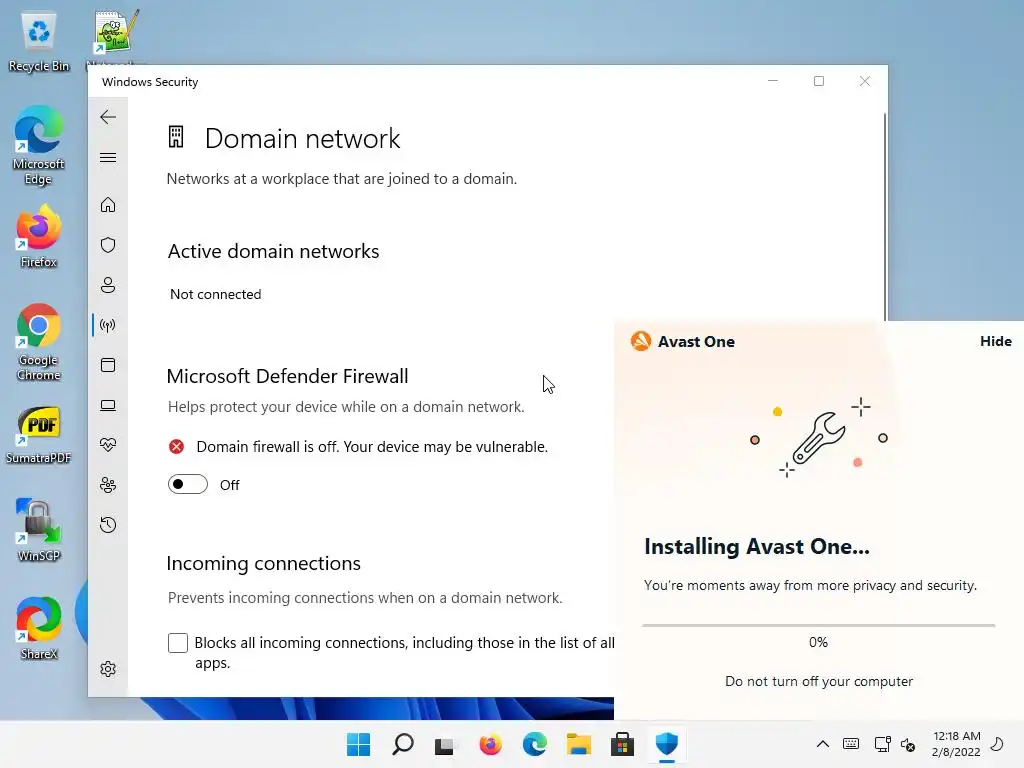Open Family options icon
This screenshot has height=768, width=1024.
pos(108,485)
